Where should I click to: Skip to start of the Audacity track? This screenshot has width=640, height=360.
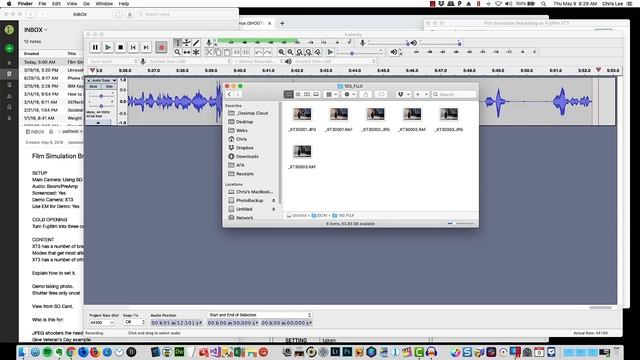(133, 47)
